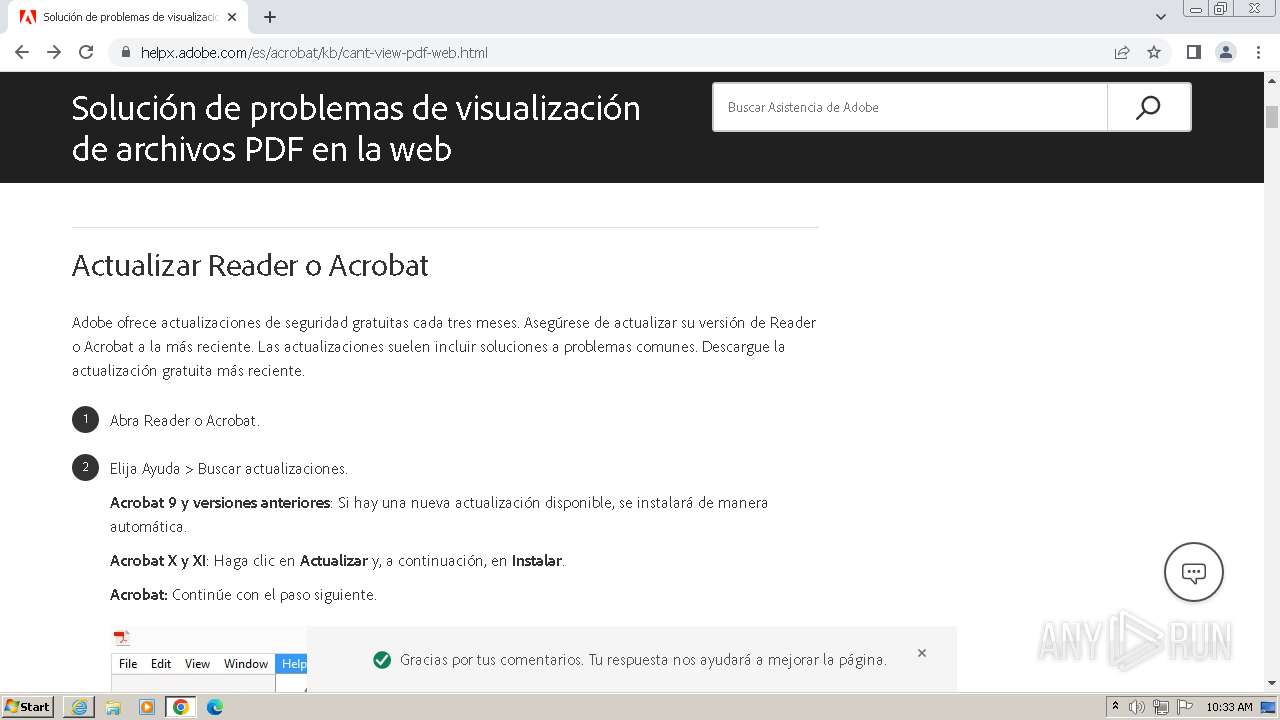Share this page icon in address bar
Screen dimensions: 1280x720
1122,52
